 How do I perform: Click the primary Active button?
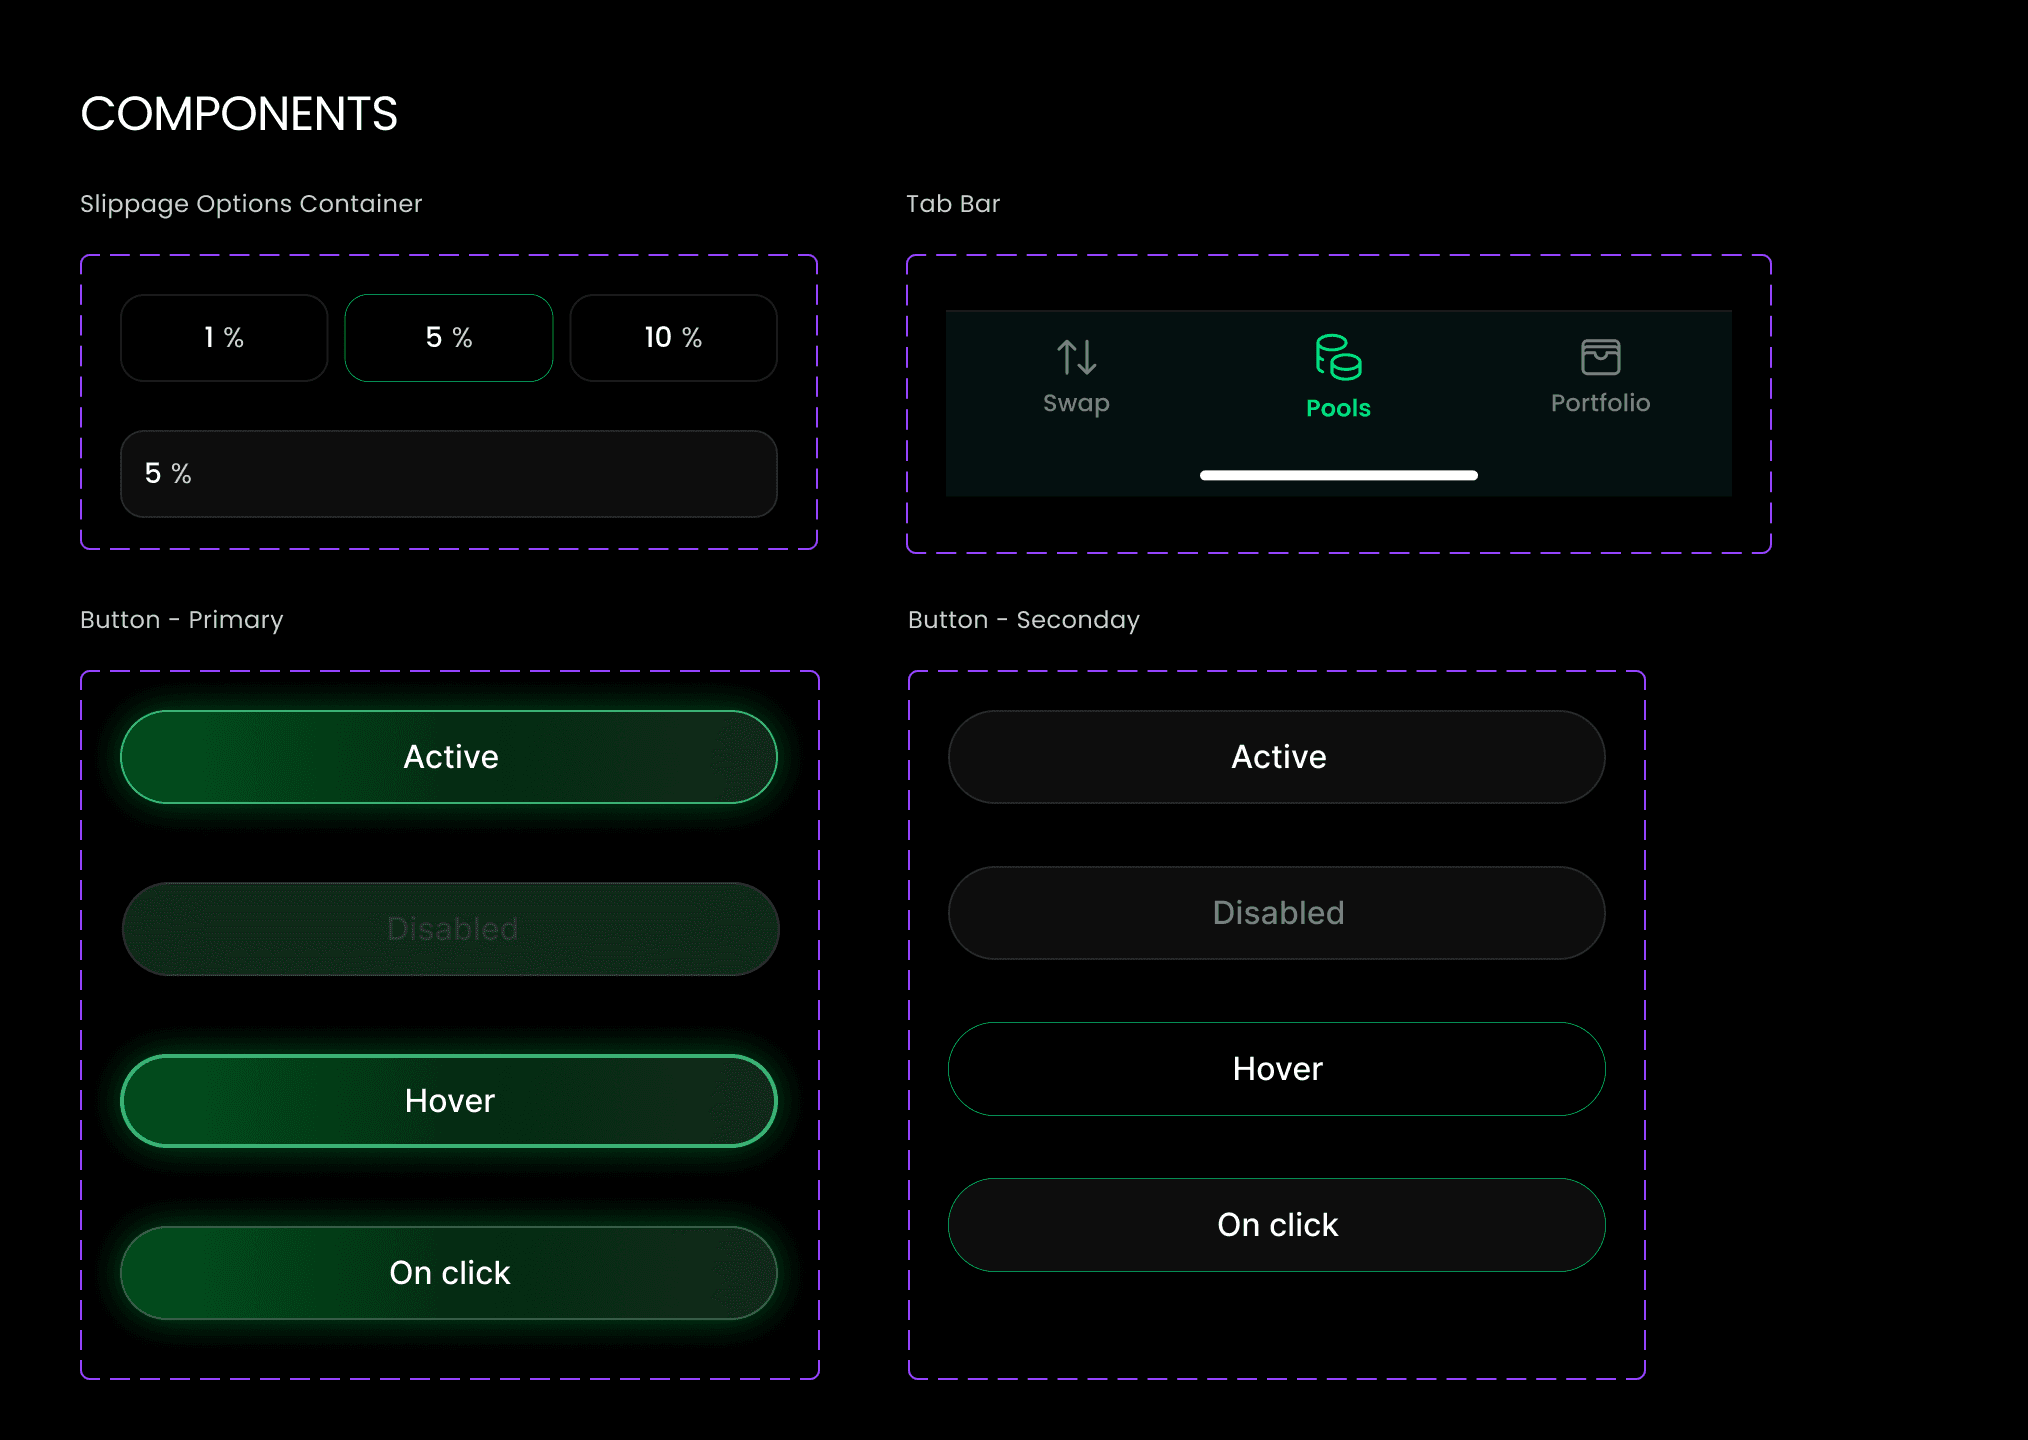(449, 756)
